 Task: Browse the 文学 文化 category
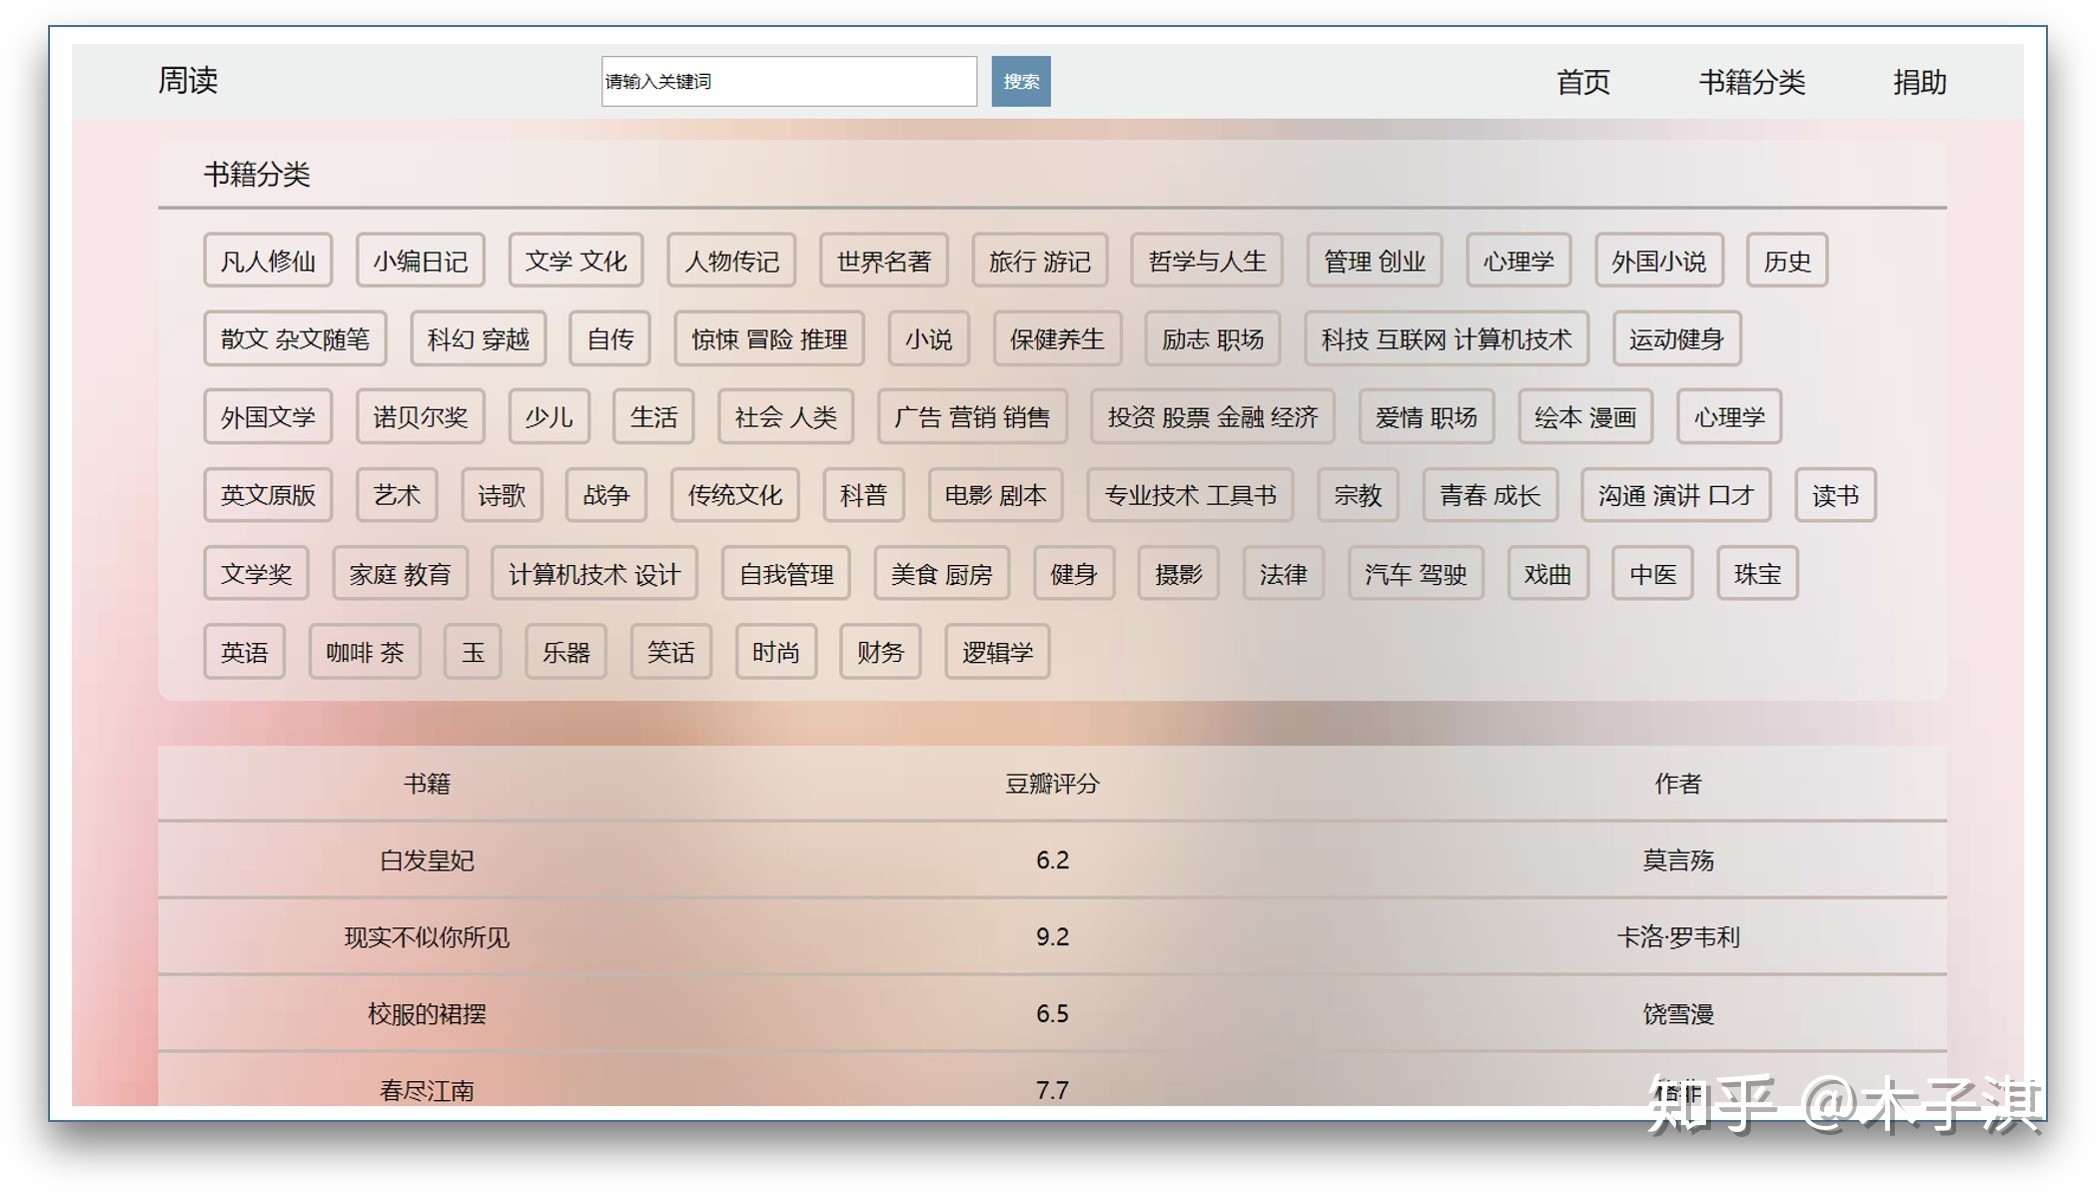[576, 261]
